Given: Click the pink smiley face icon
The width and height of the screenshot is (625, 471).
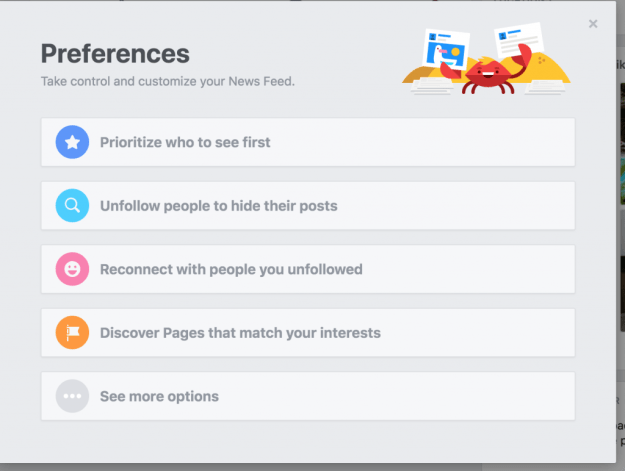Looking at the screenshot, I should (x=72, y=269).
